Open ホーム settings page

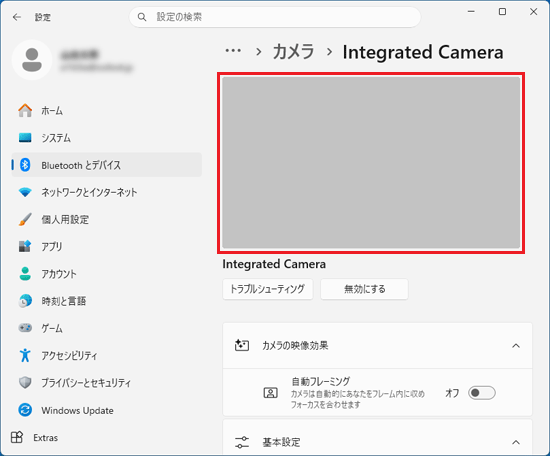coord(107,110)
